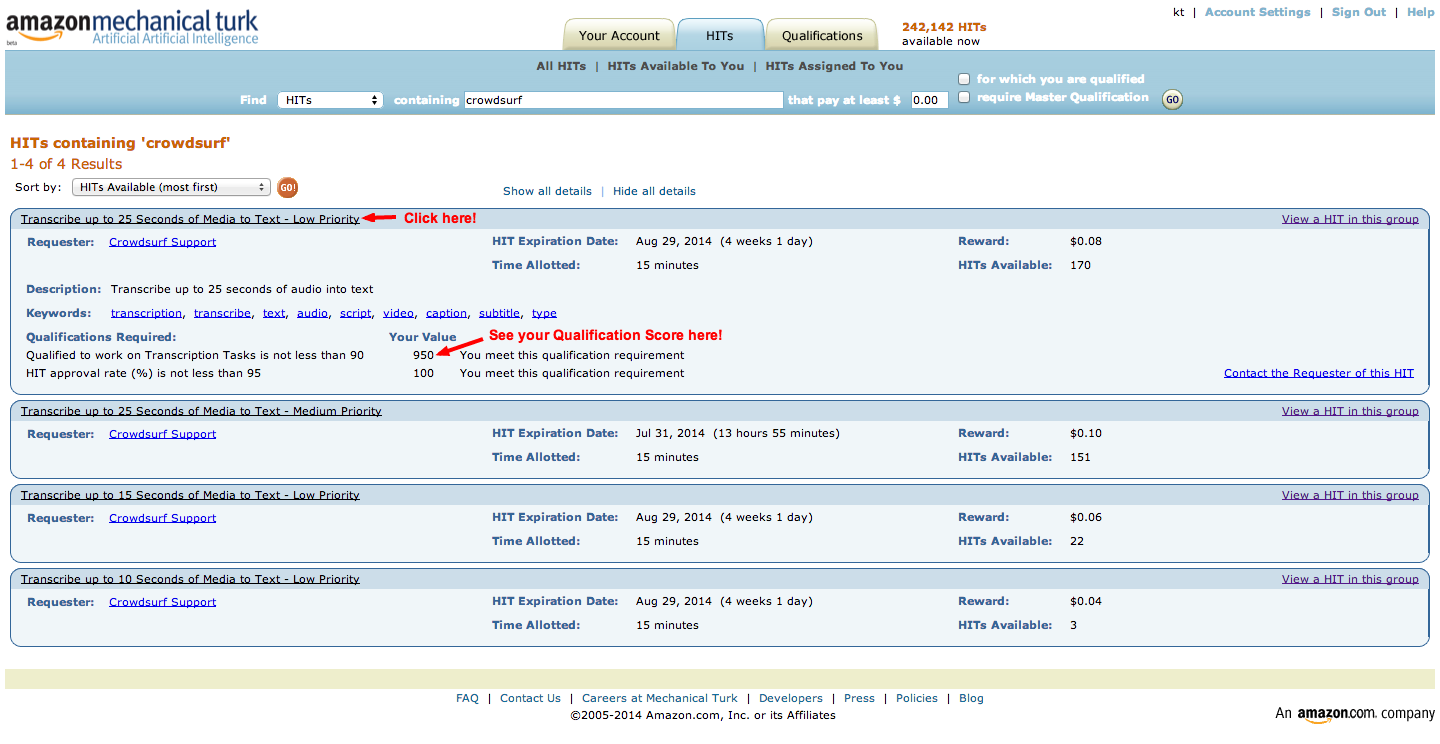Image resolution: width=1440 pixels, height=744 pixels.
Task: Click the Amazon.com company logo in footer
Action: click(x=1354, y=713)
